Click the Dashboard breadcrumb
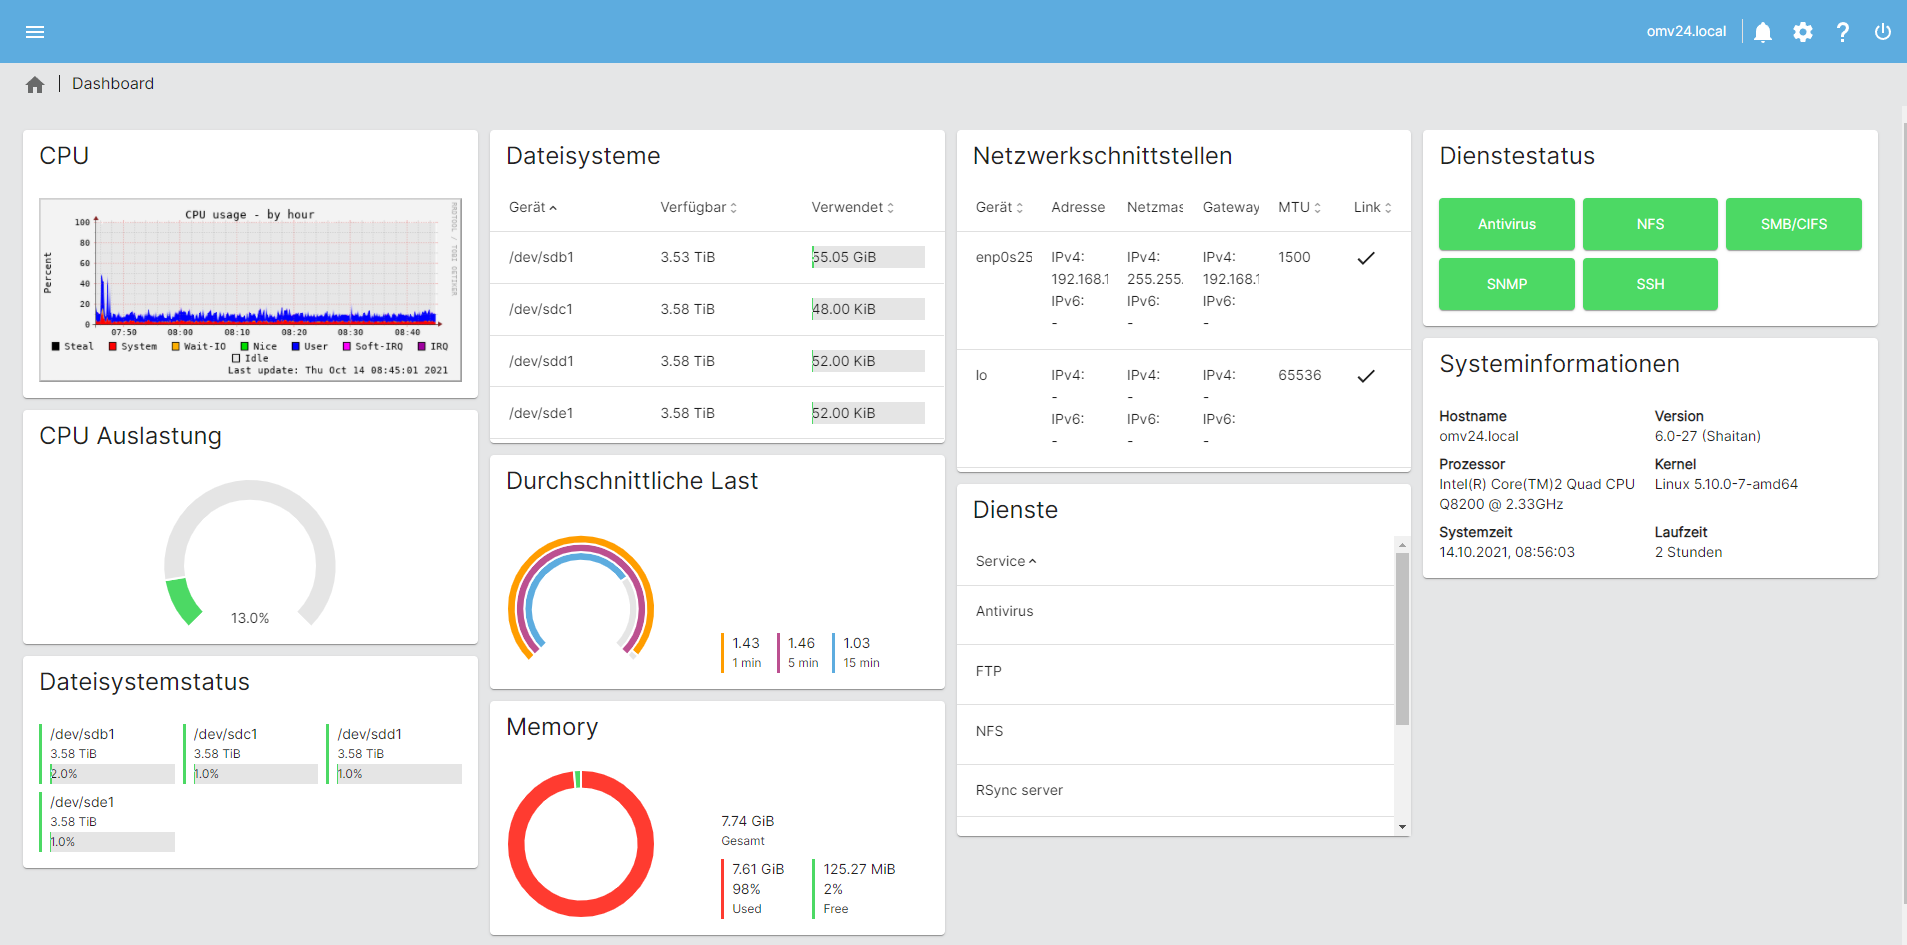This screenshot has height=945, width=1907. (x=113, y=84)
